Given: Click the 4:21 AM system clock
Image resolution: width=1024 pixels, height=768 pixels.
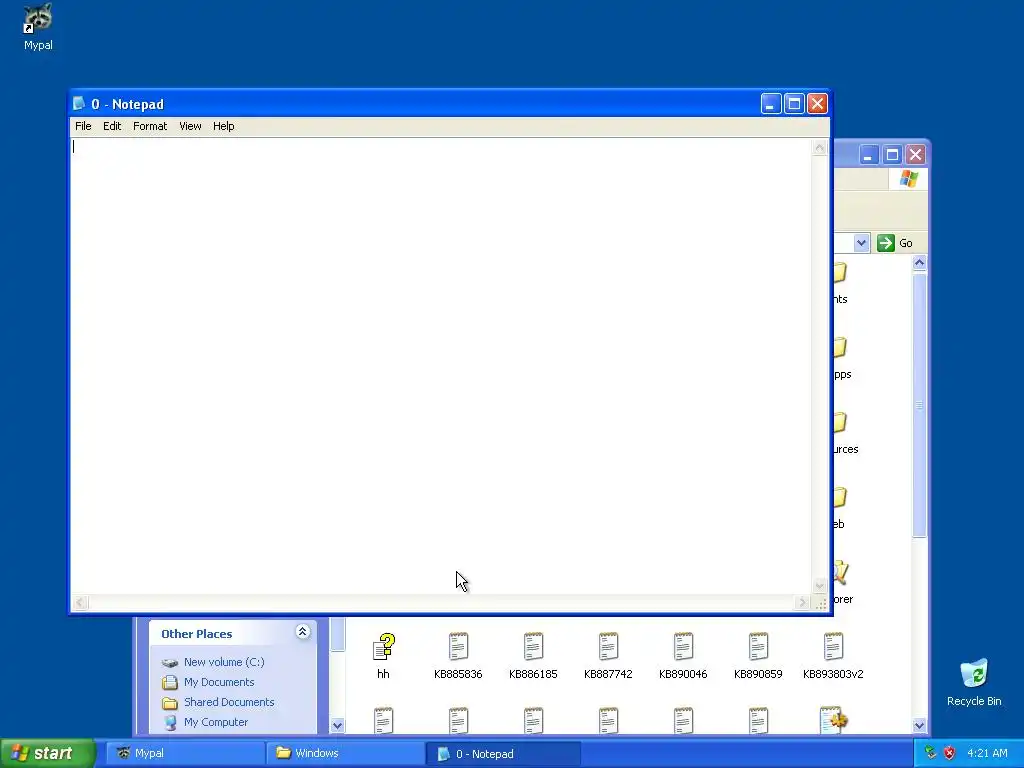Looking at the screenshot, I should click(x=987, y=753).
